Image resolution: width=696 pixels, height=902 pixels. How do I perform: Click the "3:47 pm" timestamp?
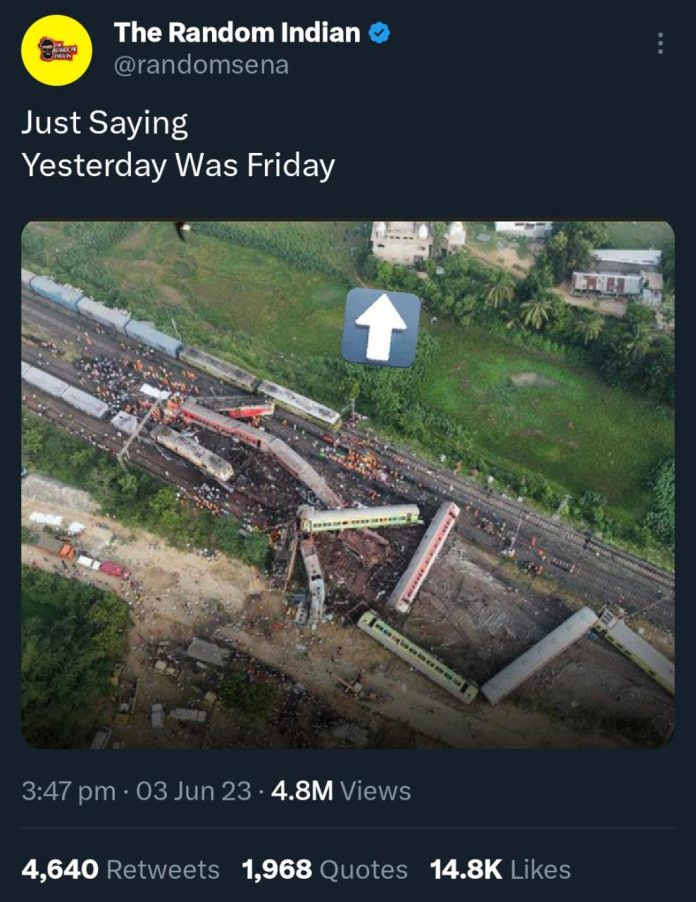pyautogui.click(x=69, y=791)
